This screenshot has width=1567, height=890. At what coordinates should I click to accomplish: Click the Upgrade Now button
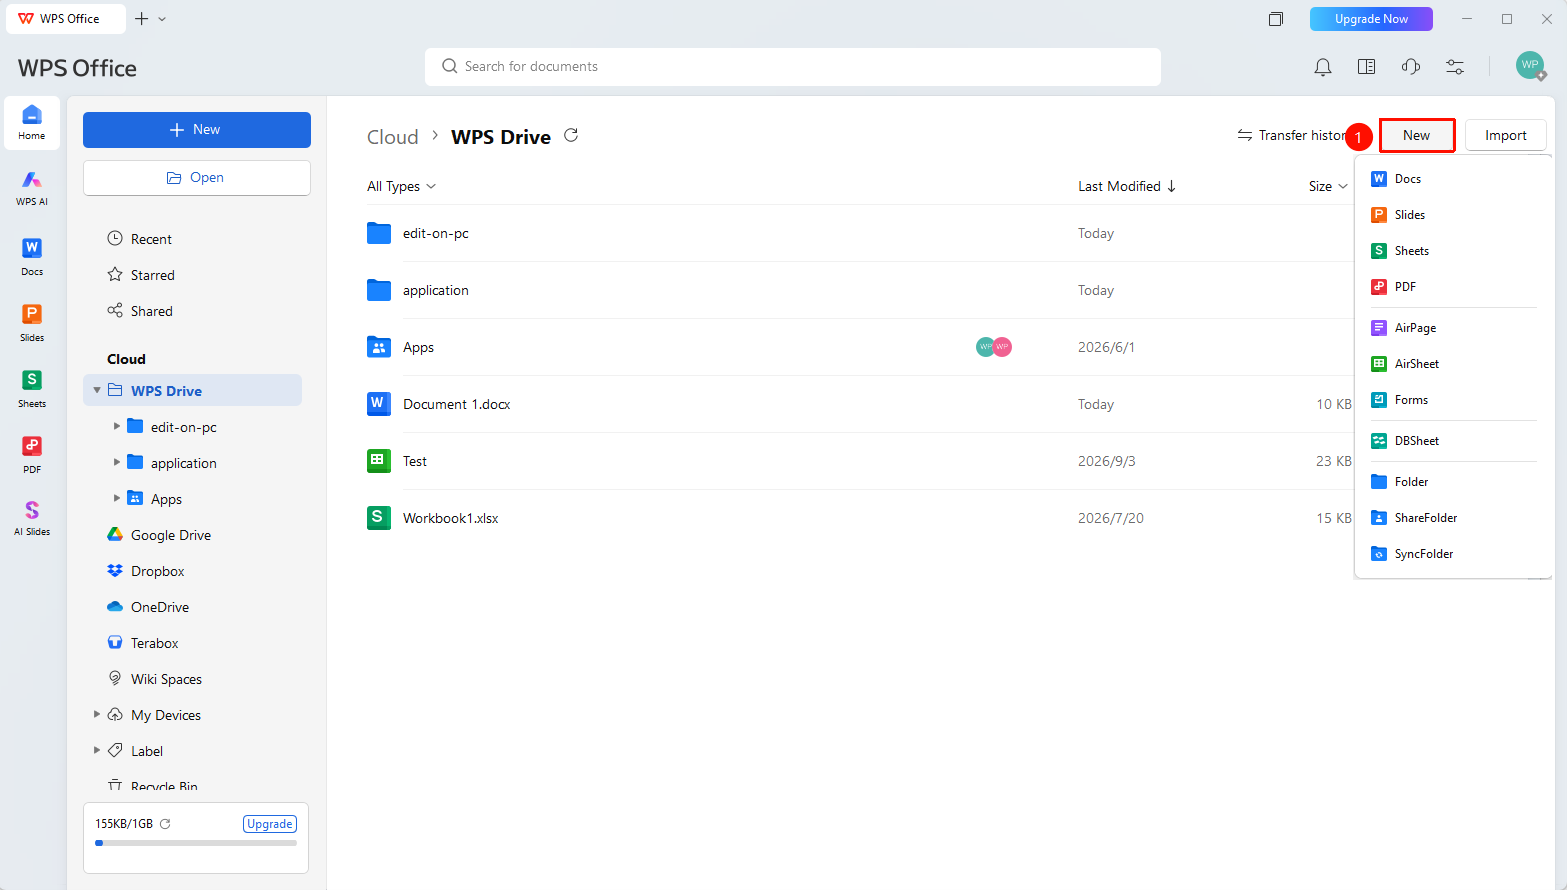click(1371, 19)
